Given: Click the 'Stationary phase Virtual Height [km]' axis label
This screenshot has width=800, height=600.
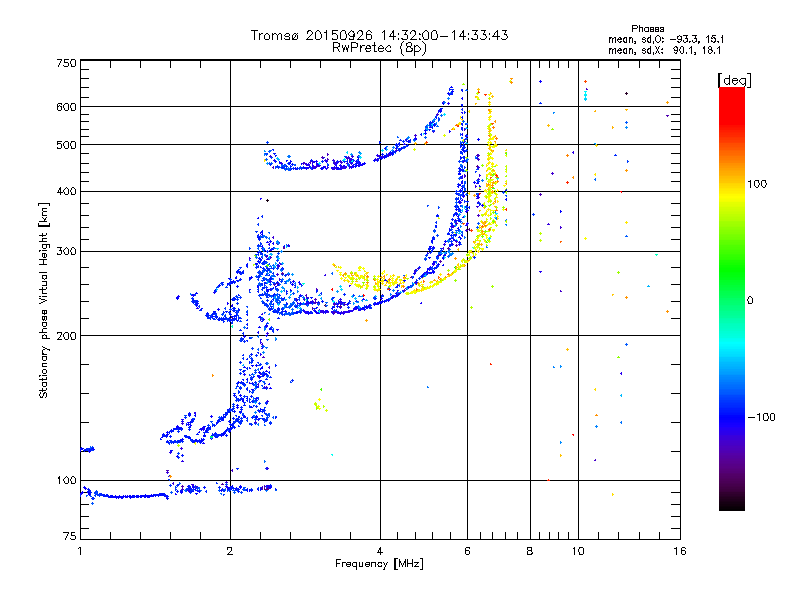Looking at the screenshot, I should [43, 301].
